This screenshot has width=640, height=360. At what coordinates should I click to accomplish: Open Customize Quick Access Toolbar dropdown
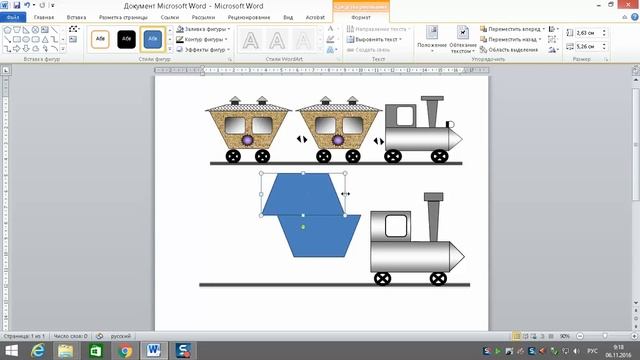point(53,6)
